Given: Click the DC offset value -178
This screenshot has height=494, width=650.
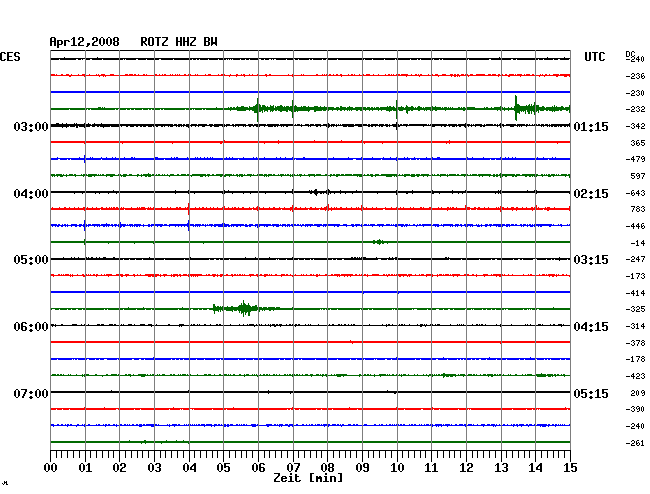Looking at the screenshot, I should tap(635, 359).
